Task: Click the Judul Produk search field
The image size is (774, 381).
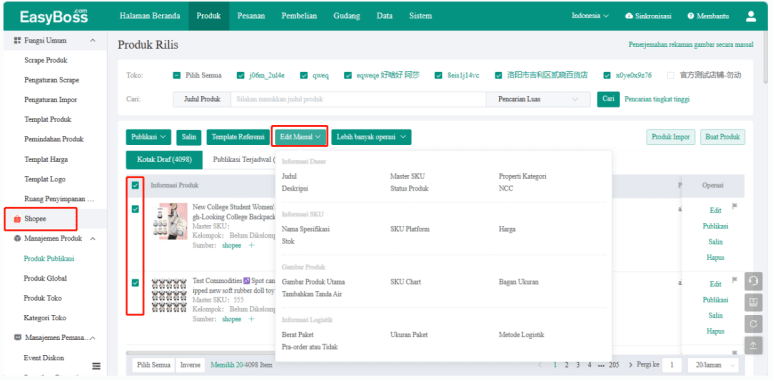Action: [x=358, y=99]
